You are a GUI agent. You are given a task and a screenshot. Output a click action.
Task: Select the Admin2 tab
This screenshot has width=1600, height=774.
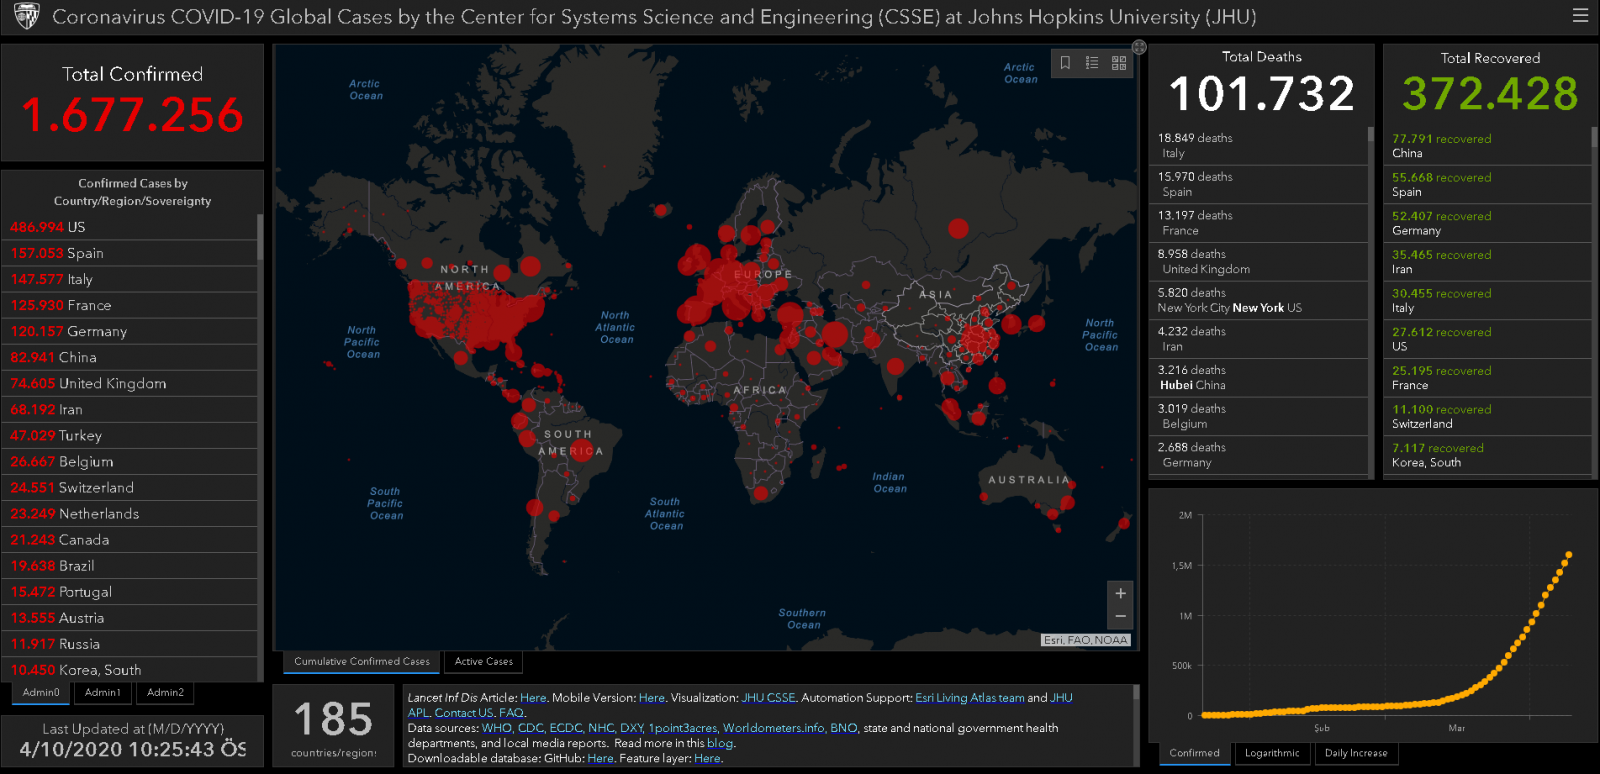(165, 693)
